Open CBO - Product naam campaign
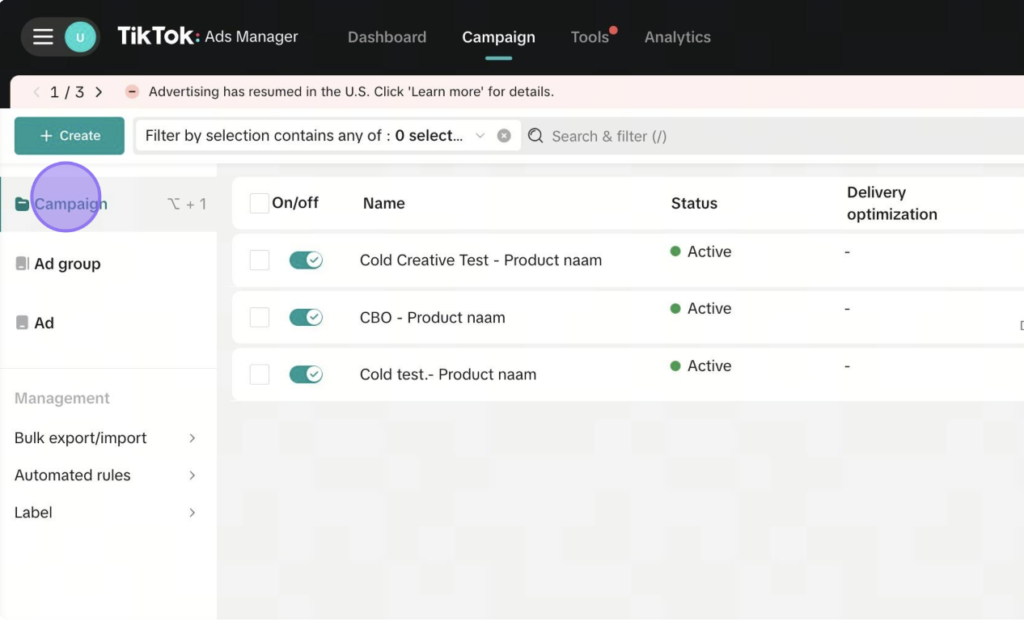This screenshot has width=1024, height=634. coord(432,317)
